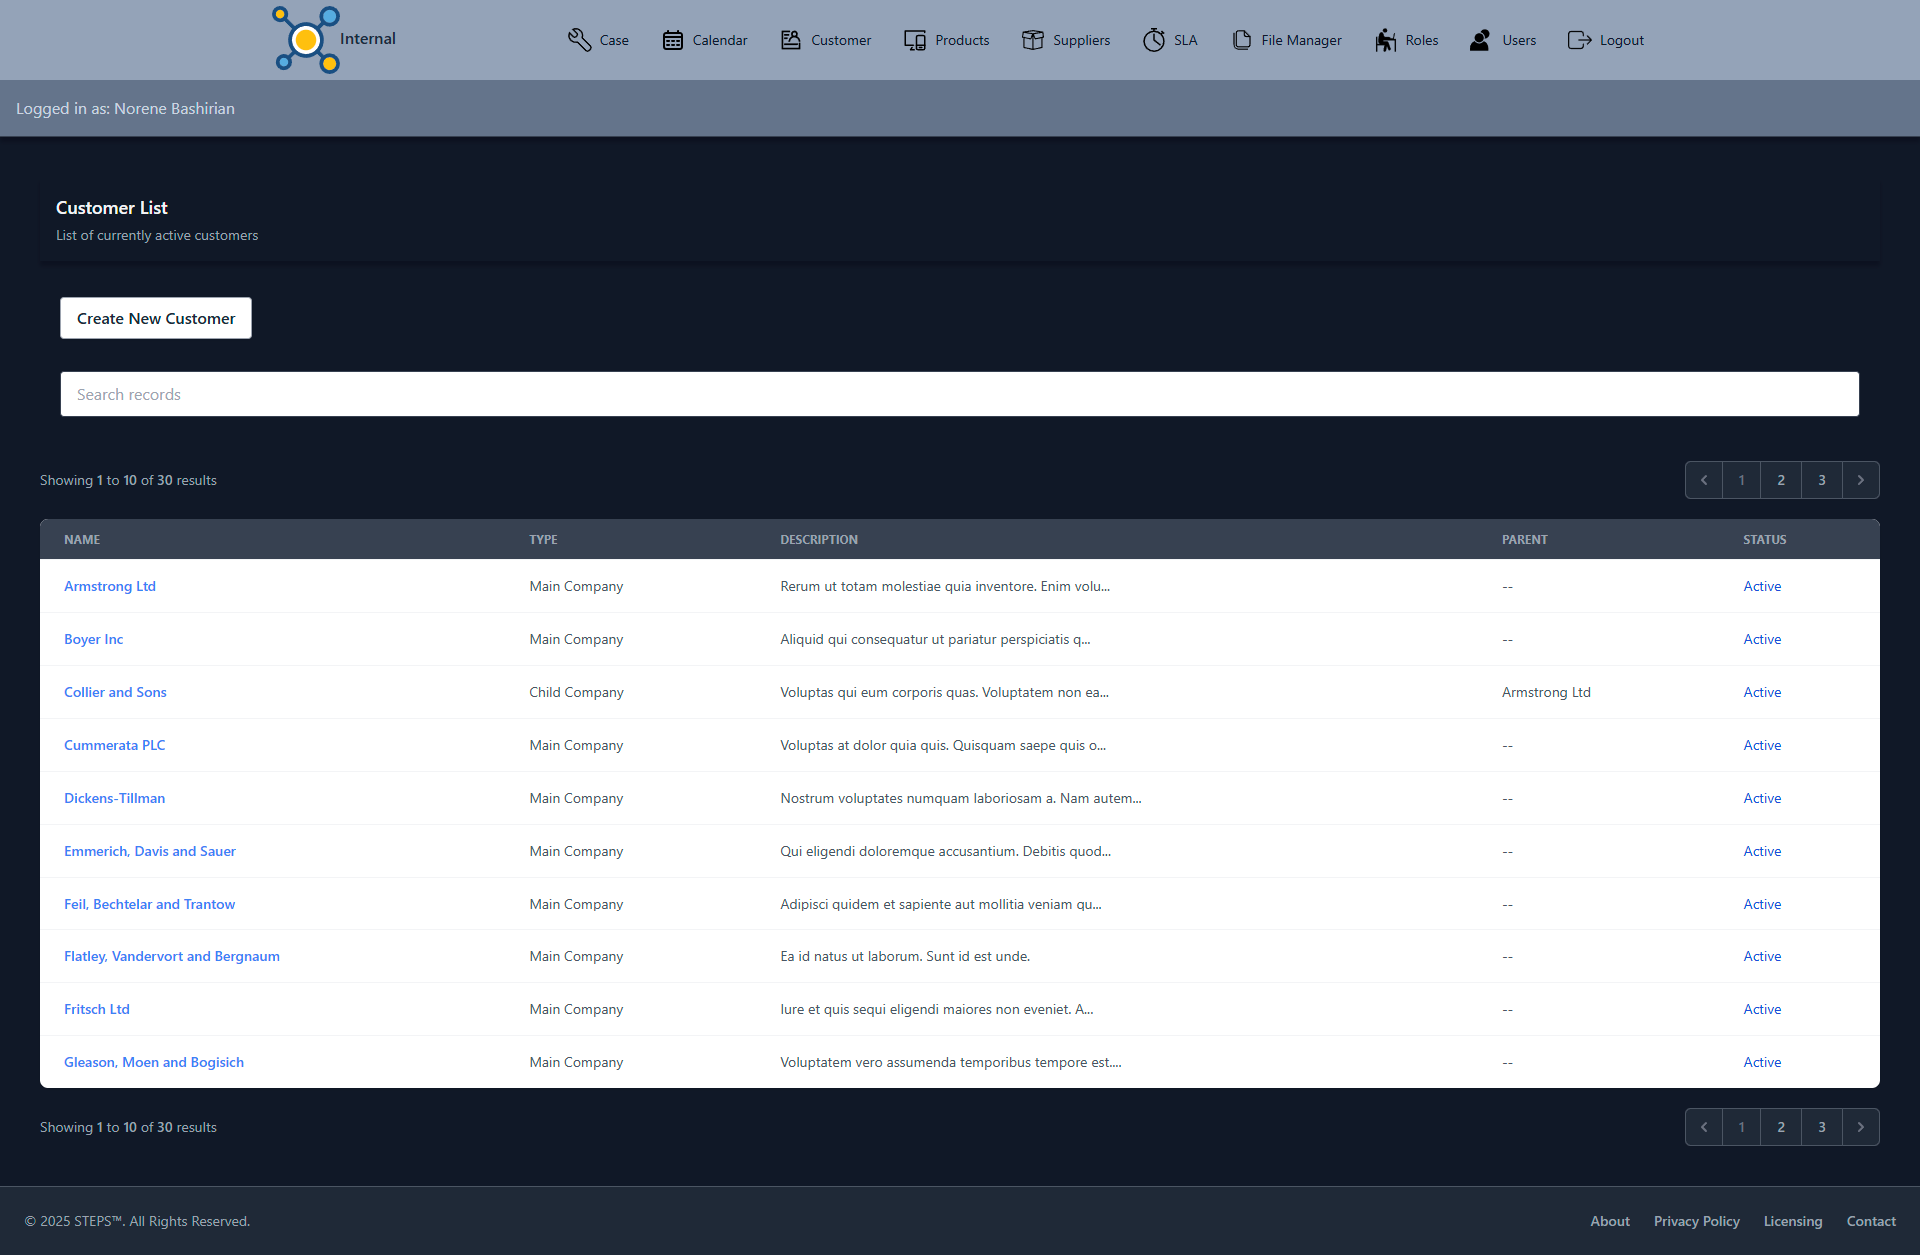Click the Internal network logo
This screenshot has width=1920, height=1256.
pos(306,40)
